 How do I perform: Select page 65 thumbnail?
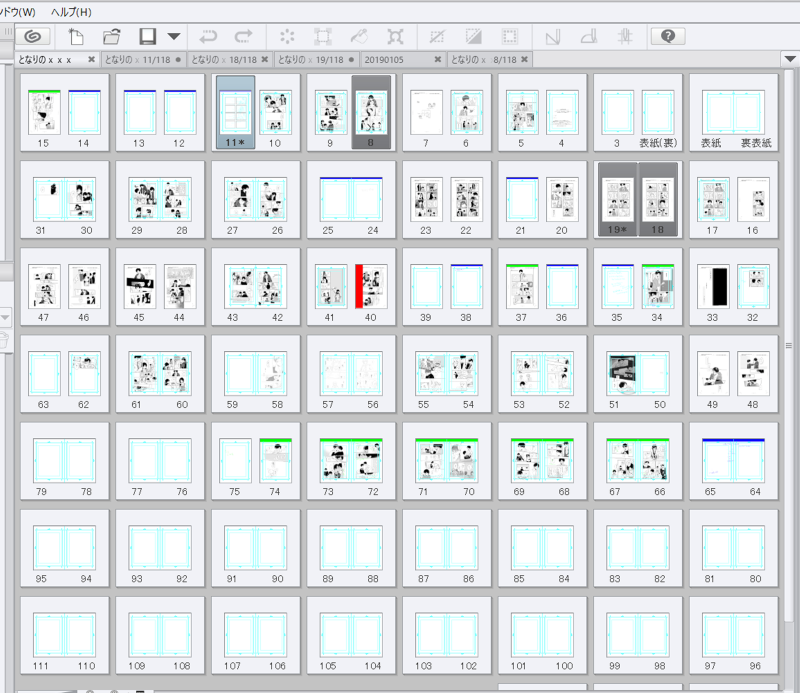coord(717,461)
